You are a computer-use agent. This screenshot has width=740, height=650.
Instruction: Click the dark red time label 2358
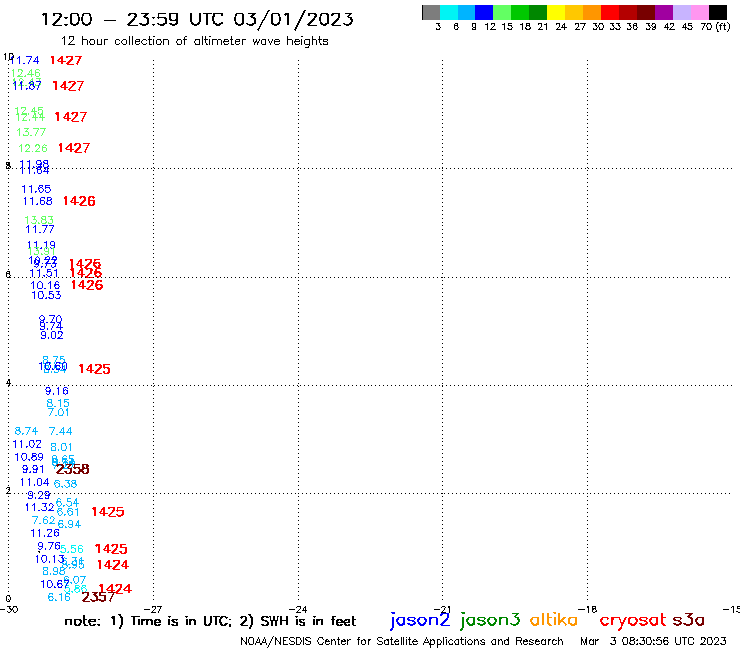(x=73, y=469)
